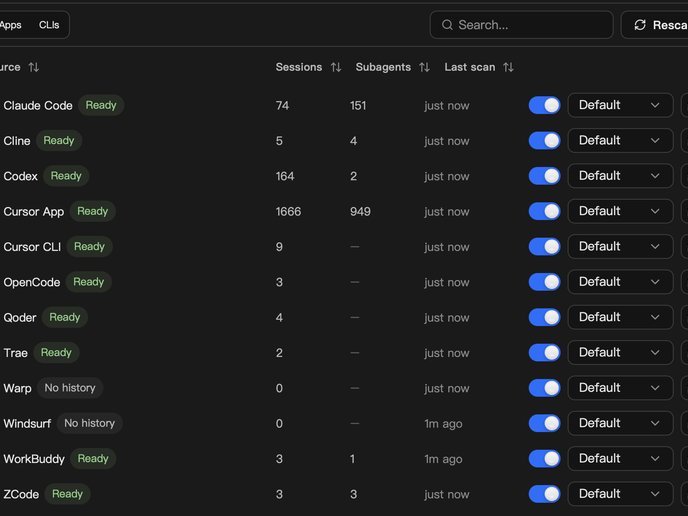688x516 pixels.
Task: Expand WorkBuddy's Default dropdown
Action: (620, 459)
